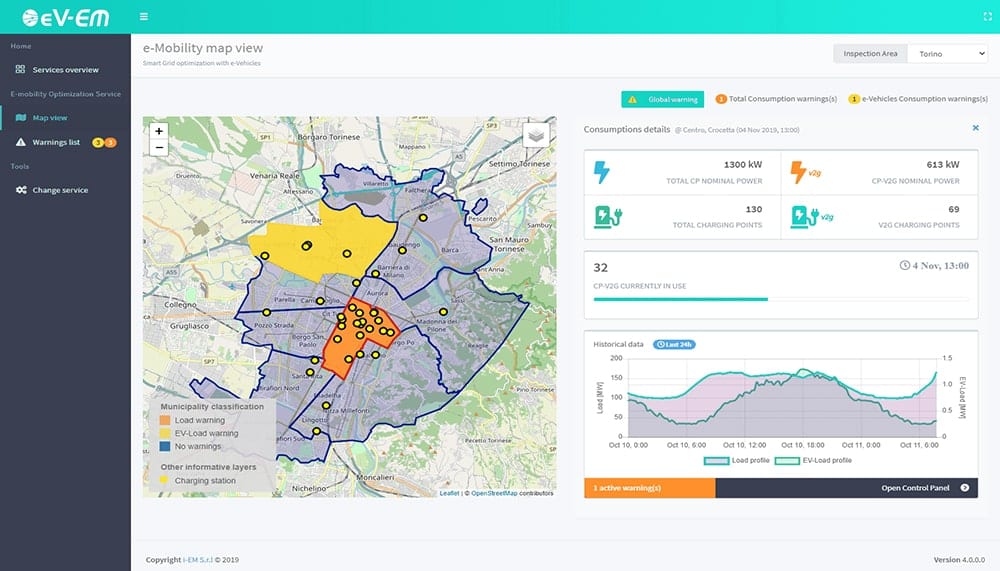Click the eV-EM logo
The height and width of the screenshot is (571, 1000).
coord(66,18)
